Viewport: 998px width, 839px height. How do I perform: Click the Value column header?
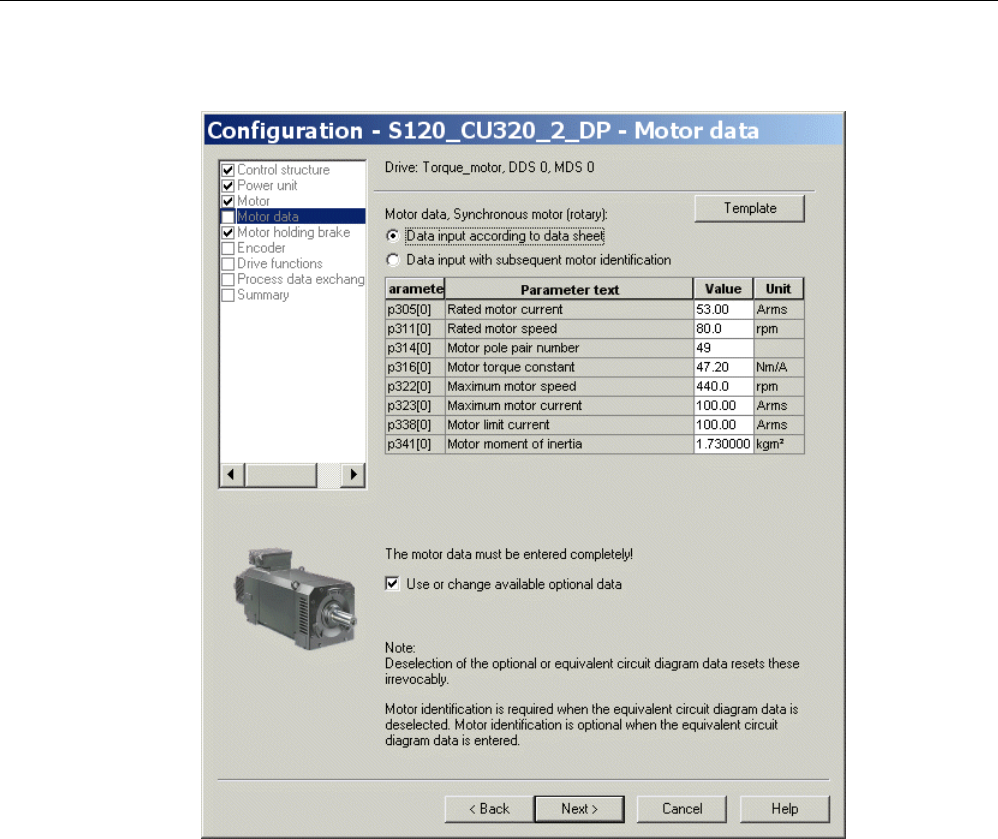click(723, 289)
